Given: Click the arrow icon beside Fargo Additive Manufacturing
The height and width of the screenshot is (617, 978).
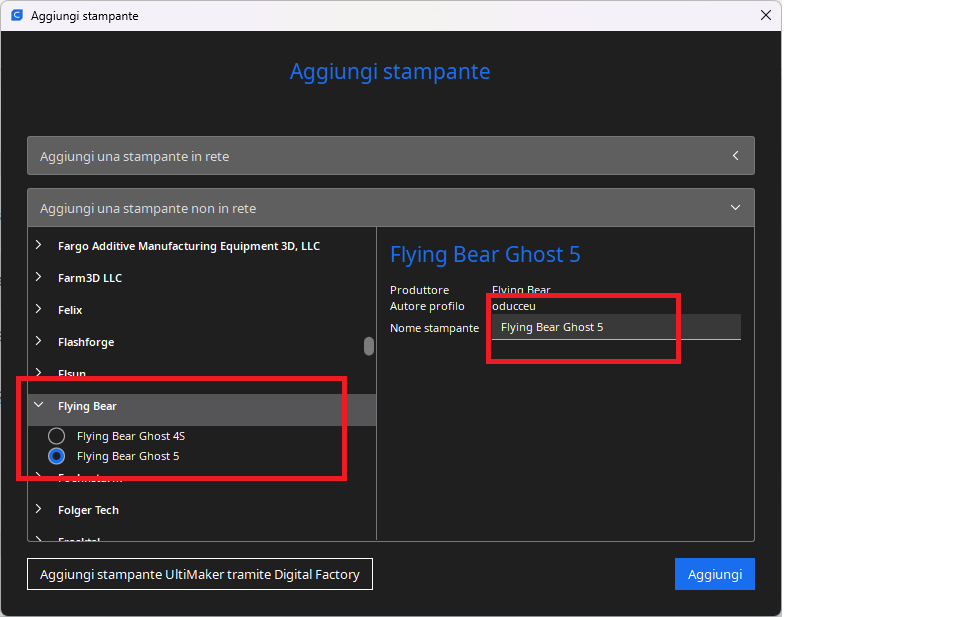Looking at the screenshot, I should click(x=39, y=246).
